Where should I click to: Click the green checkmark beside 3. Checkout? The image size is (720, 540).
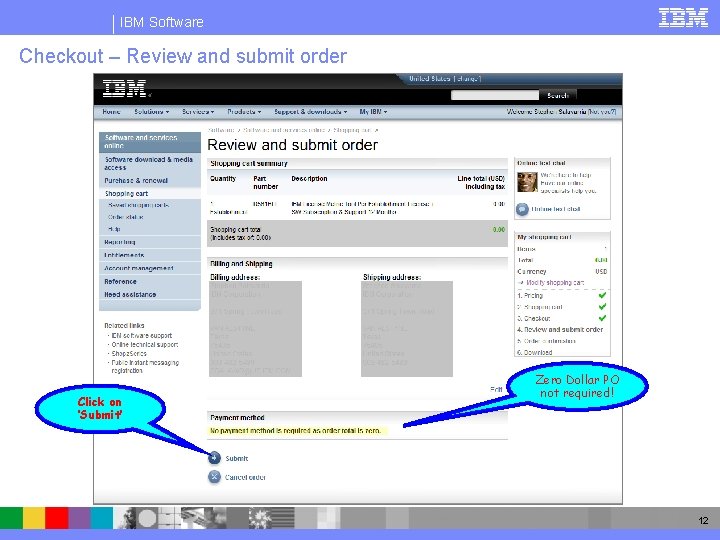[602, 318]
